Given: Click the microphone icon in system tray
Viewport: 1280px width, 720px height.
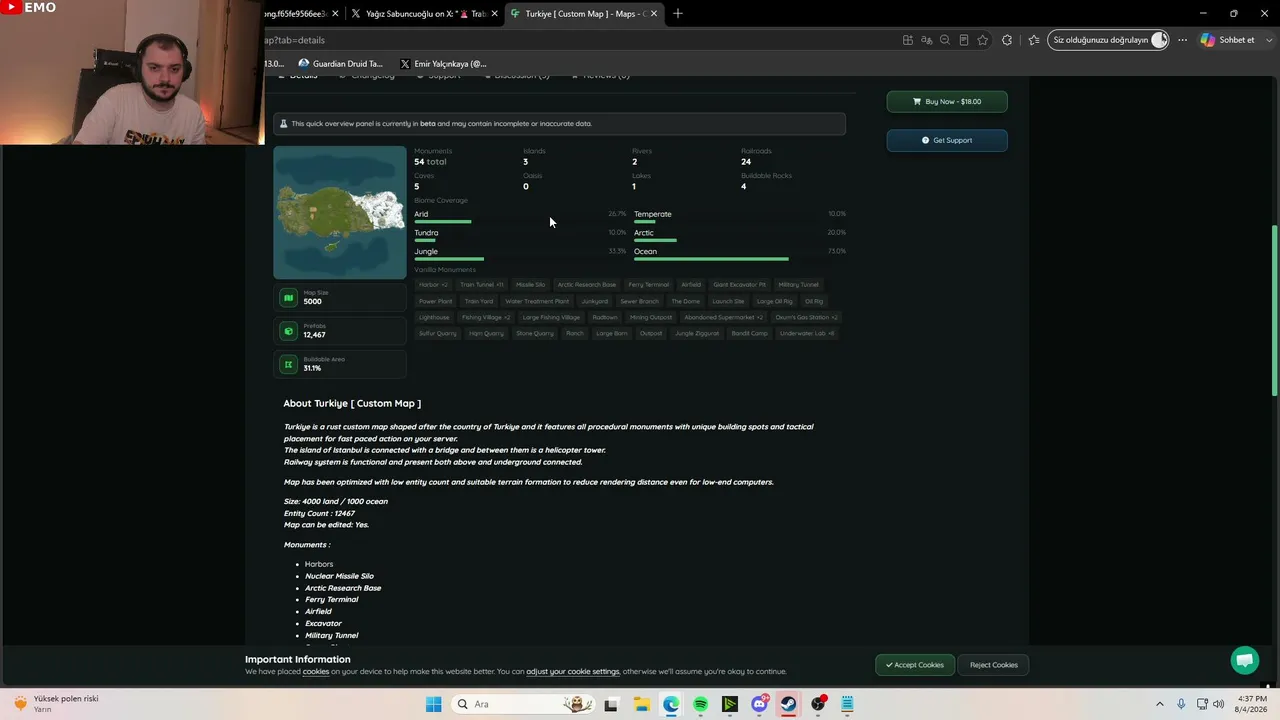Looking at the screenshot, I should click(x=1181, y=704).
